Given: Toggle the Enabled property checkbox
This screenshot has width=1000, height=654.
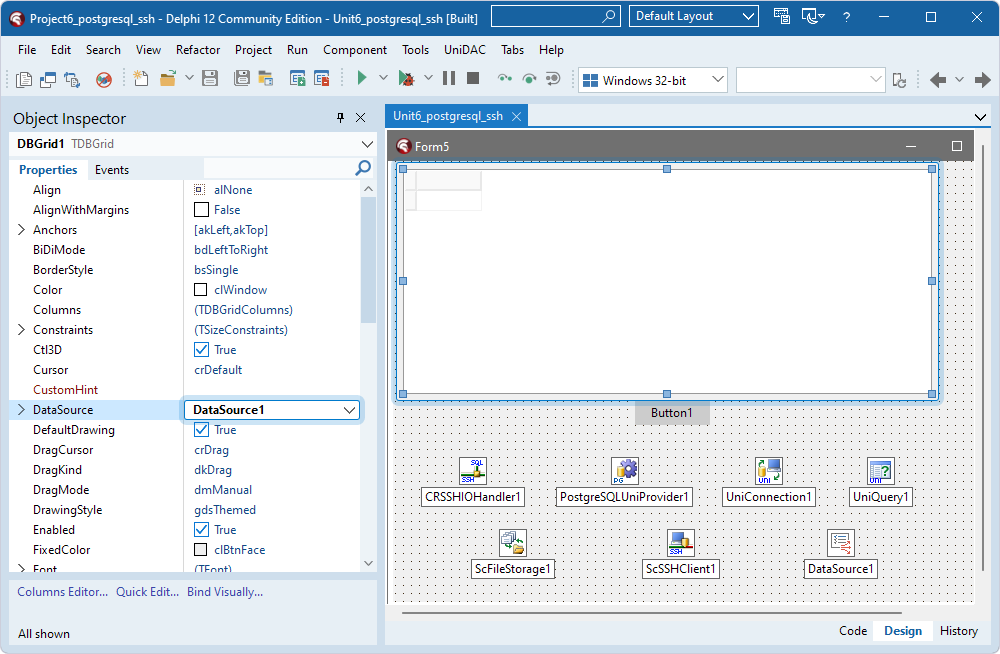Looking at the screenshot, I should point(202,530).
